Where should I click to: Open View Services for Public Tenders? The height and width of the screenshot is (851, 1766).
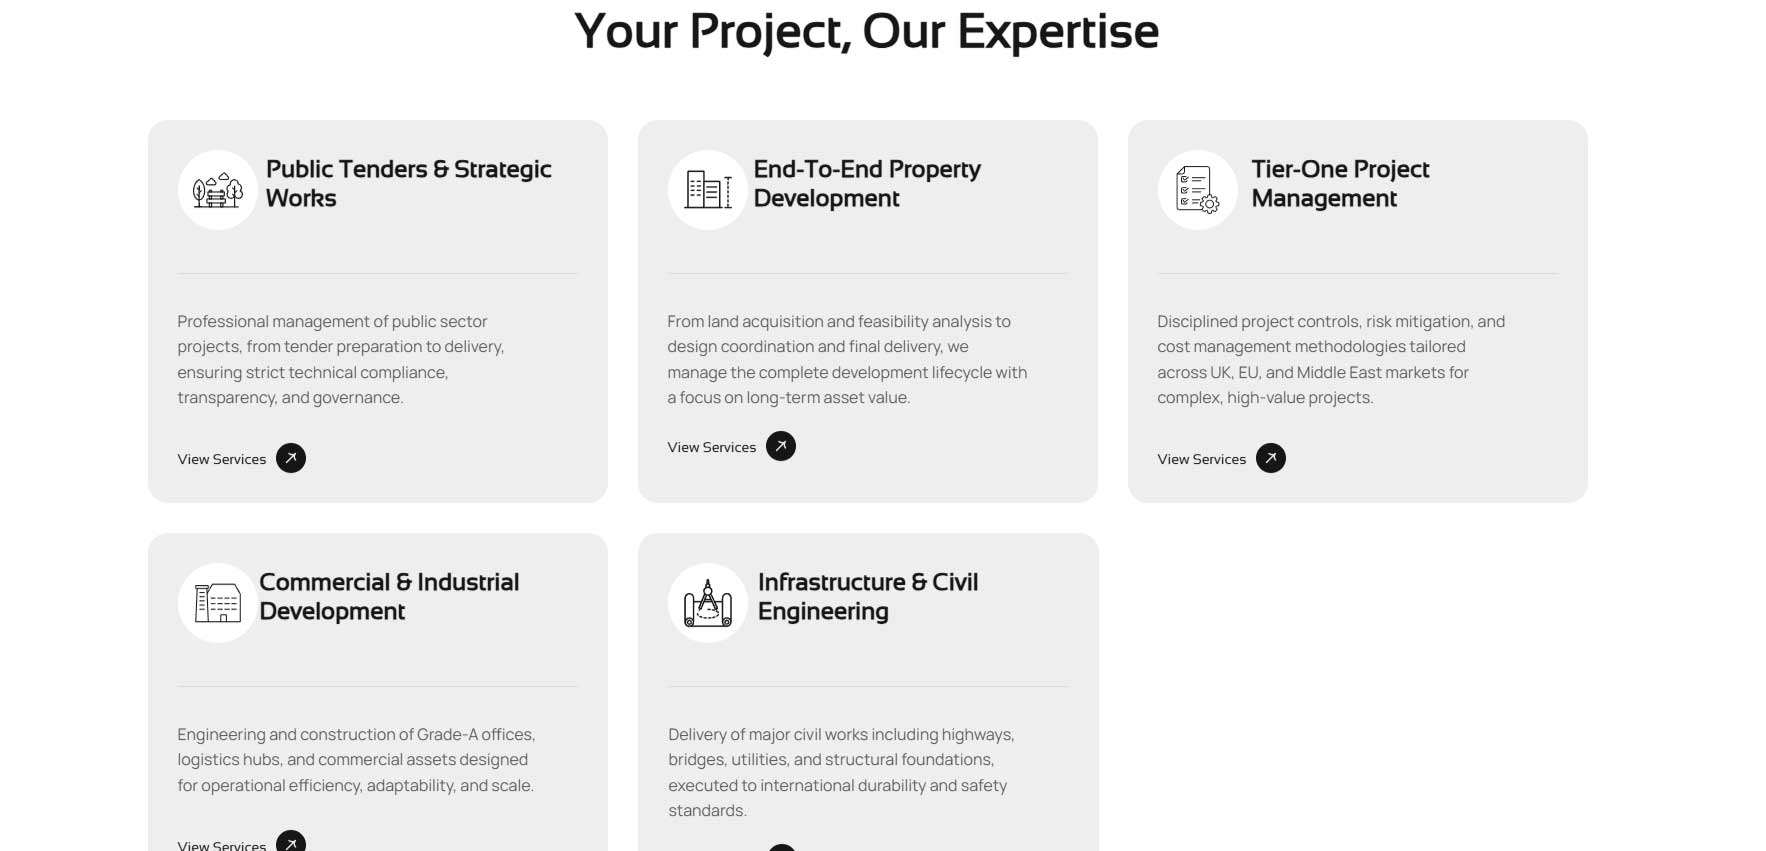coord(222,459)
